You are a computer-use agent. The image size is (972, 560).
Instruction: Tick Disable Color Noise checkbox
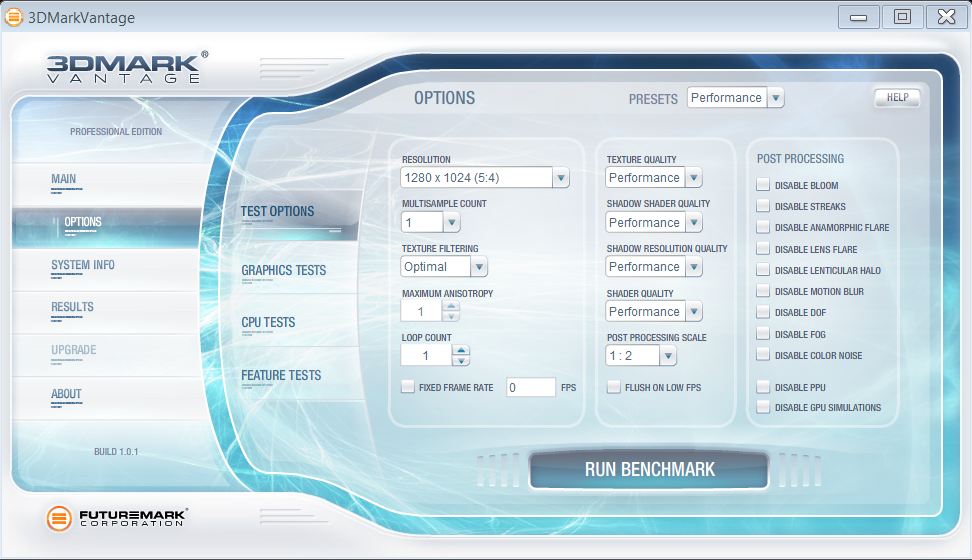[763, 355]
